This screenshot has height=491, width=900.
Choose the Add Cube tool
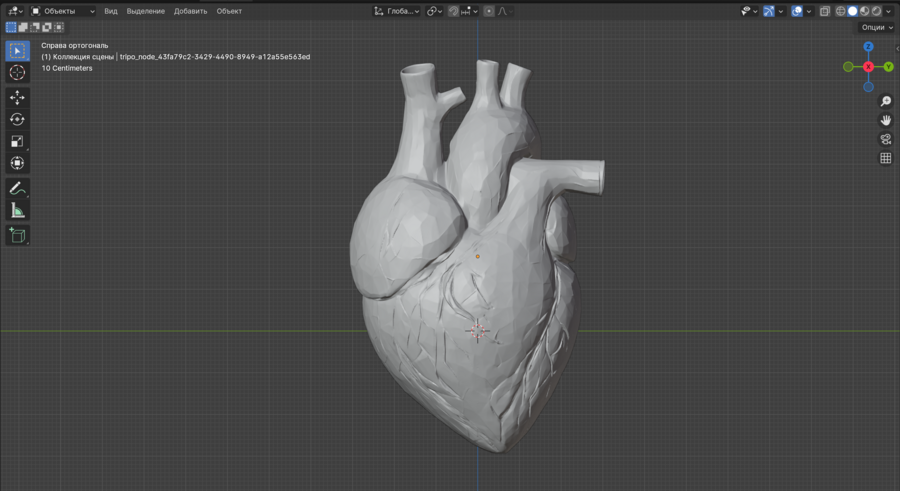(17, 235)
